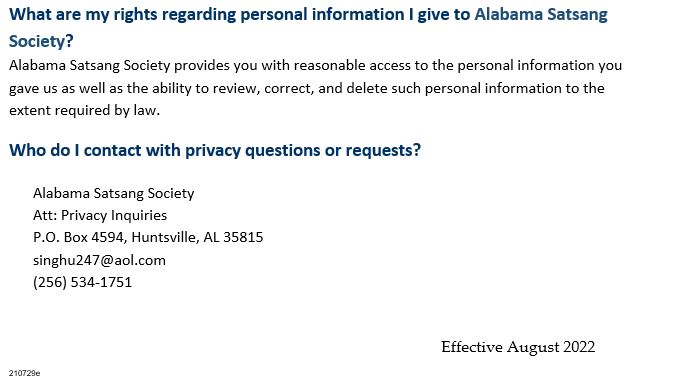Click the 'Att: Privacy Inquiries' line
681x382 pixels.
tap(100, 215)
